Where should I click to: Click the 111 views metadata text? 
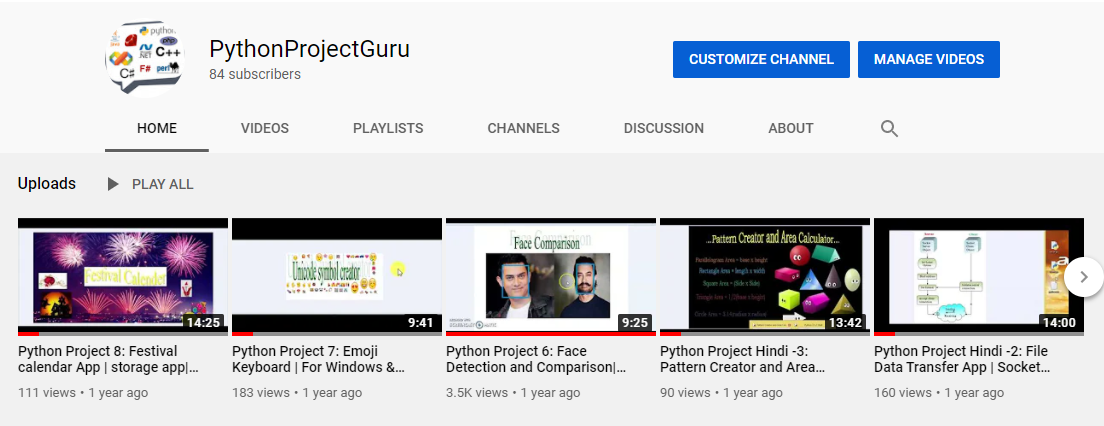[46, 393]
